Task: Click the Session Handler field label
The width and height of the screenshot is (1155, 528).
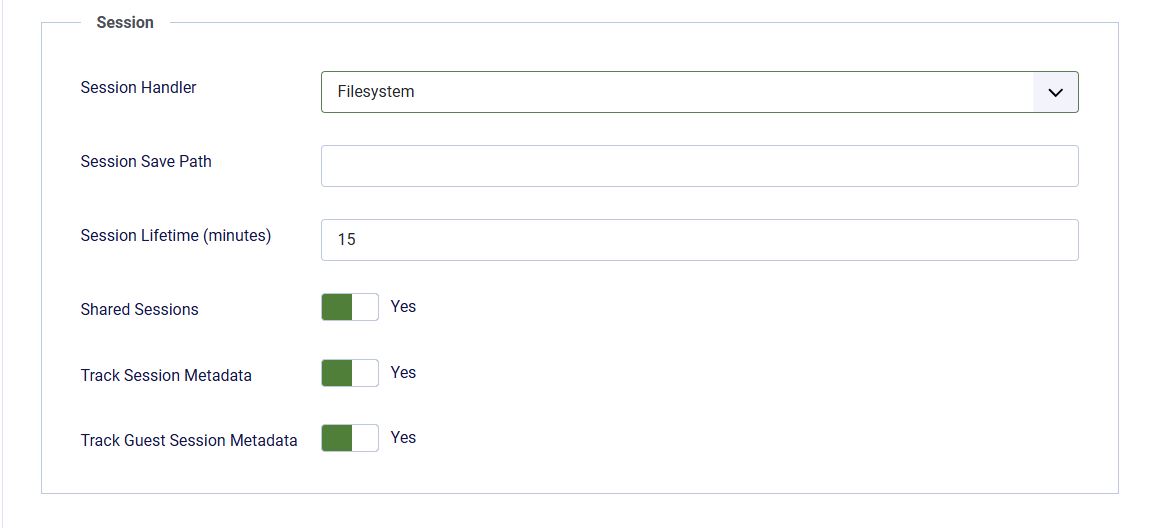Action: click(x=138, y=88)
